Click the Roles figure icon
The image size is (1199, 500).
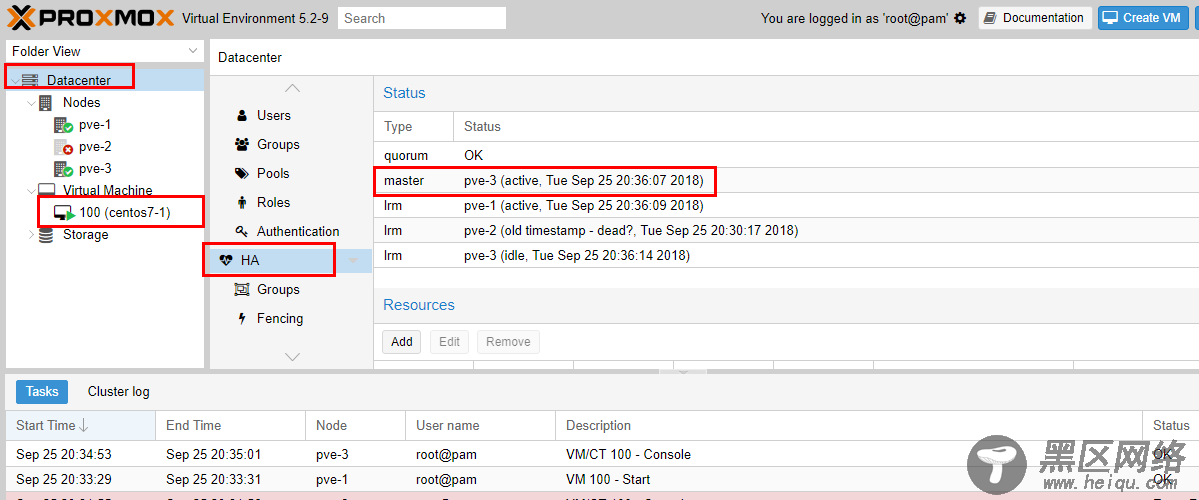pos(242,203)
